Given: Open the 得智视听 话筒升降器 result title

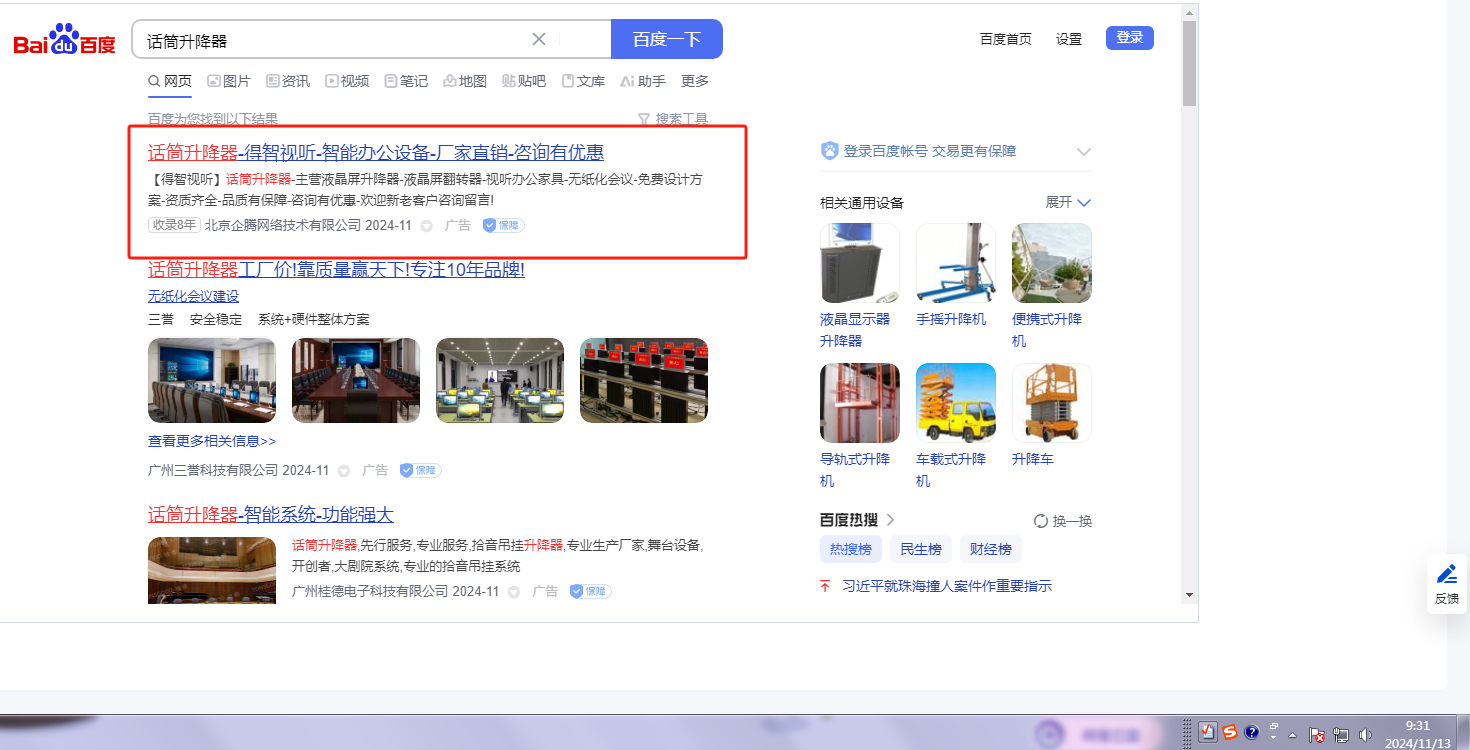Looking at the screenshot, I should (x=376, y=152).
